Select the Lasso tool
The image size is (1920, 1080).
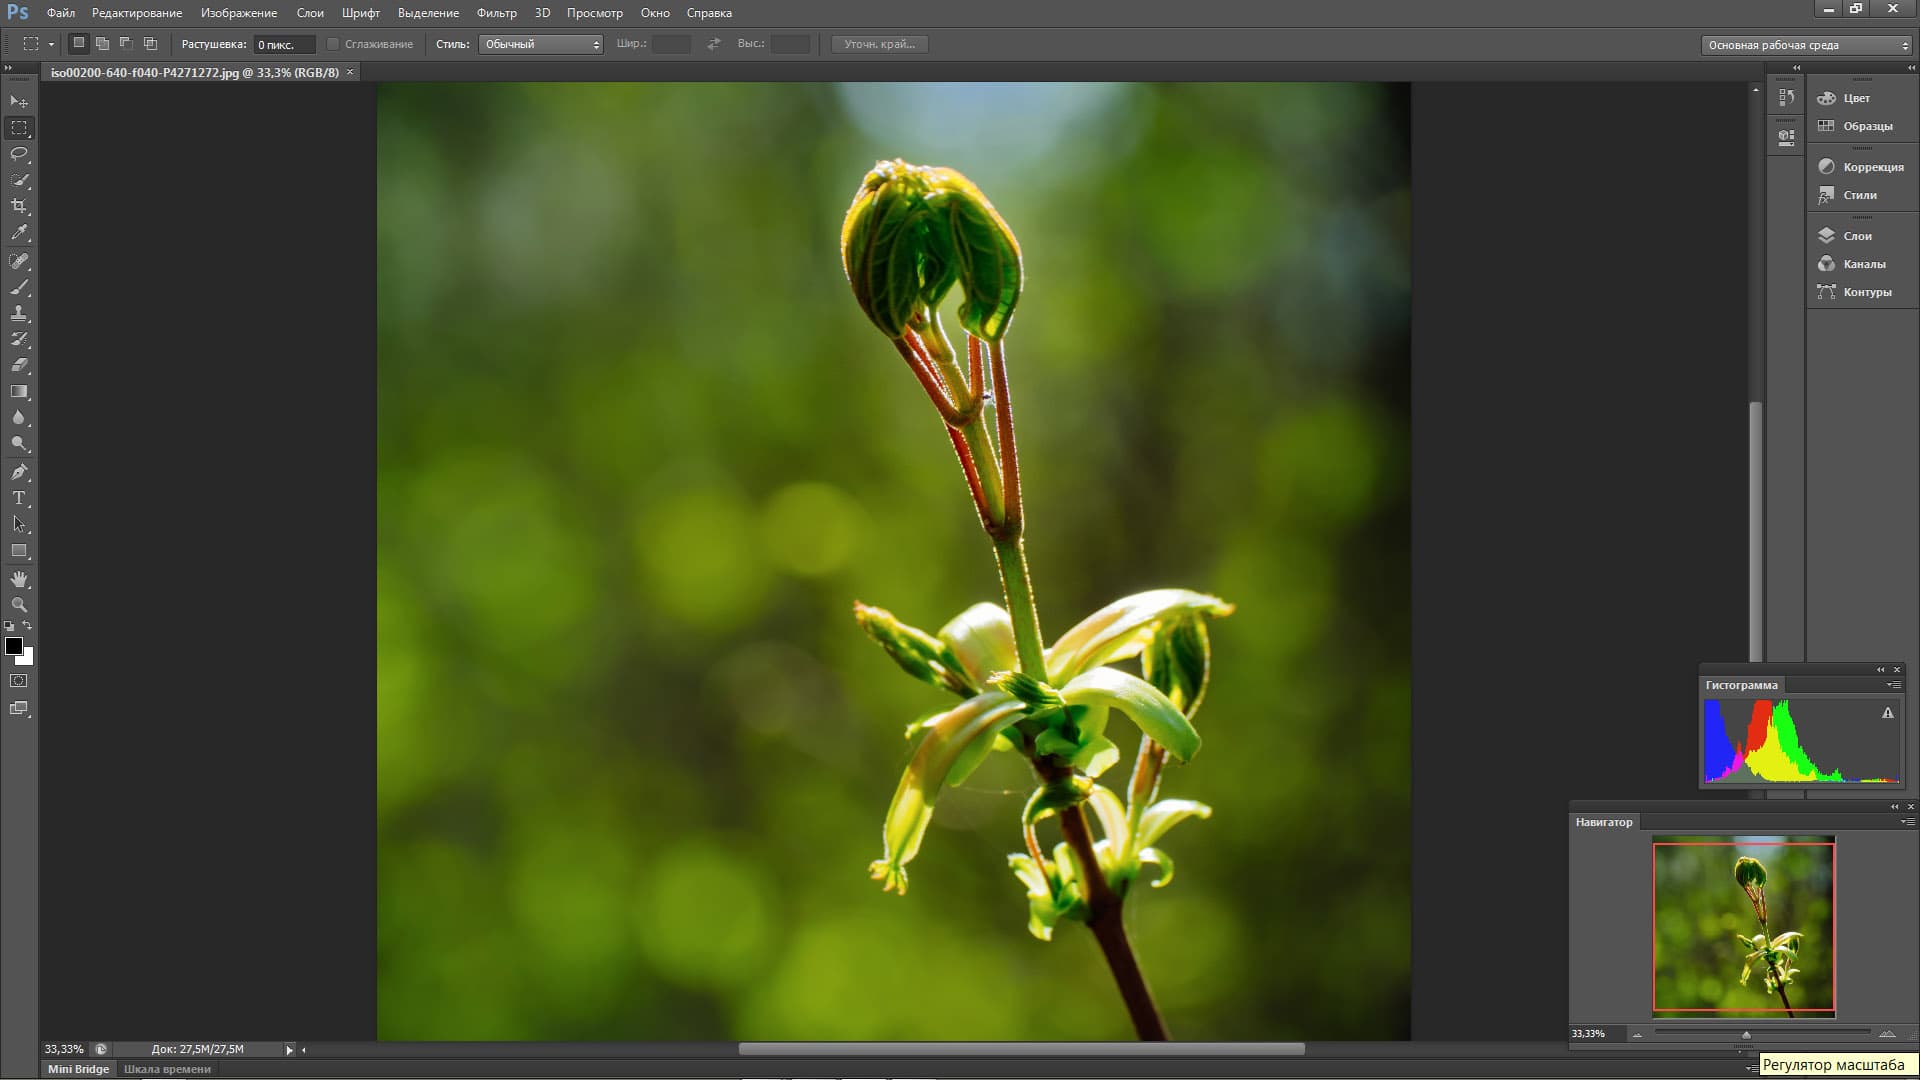point(19,154)
